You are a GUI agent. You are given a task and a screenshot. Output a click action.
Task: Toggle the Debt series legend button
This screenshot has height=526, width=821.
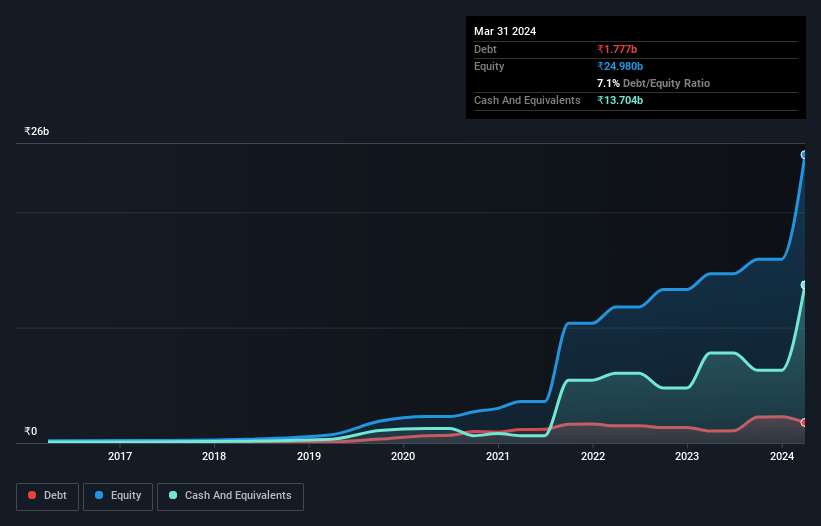click(48, 496)
